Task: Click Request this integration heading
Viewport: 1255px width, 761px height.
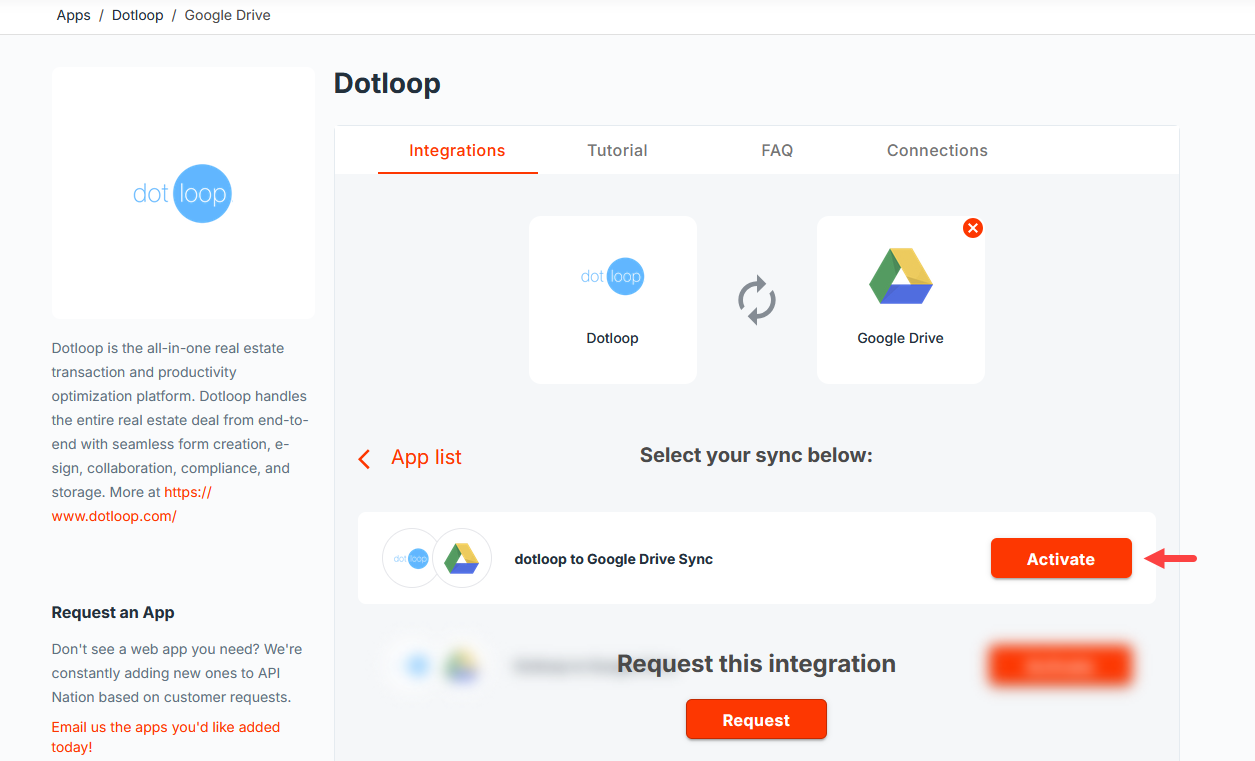Action: tap(756, 664)
